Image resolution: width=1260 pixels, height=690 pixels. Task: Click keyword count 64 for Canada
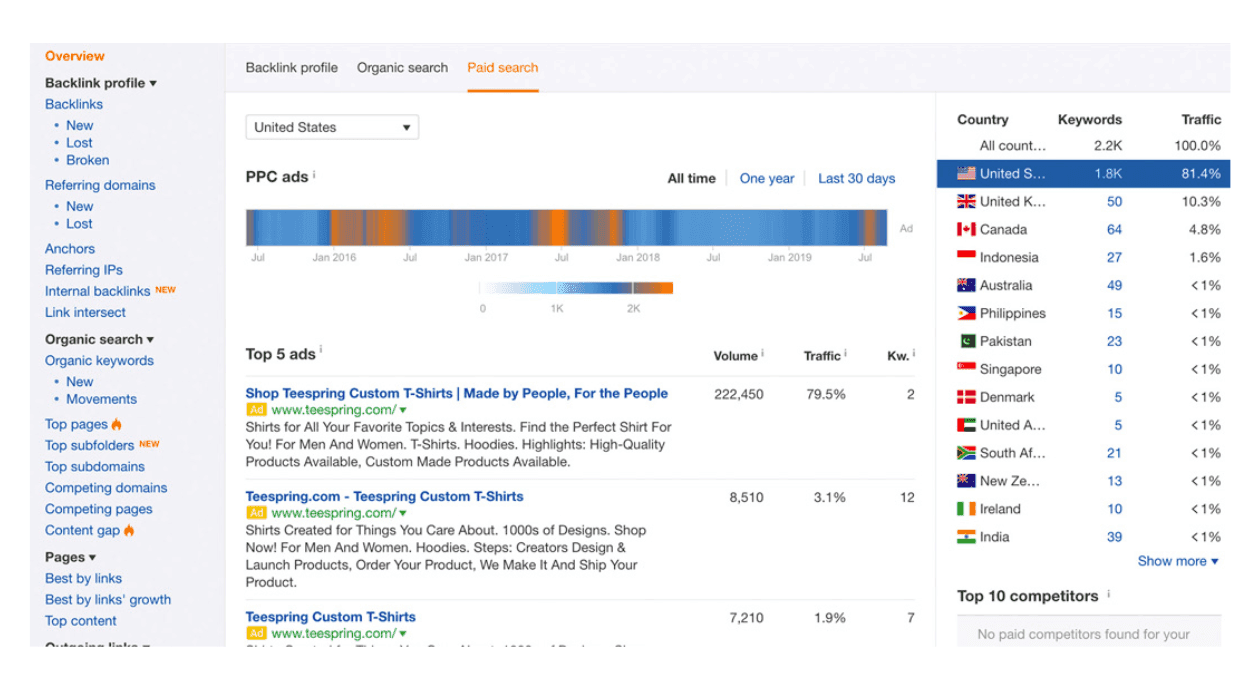1114,229
